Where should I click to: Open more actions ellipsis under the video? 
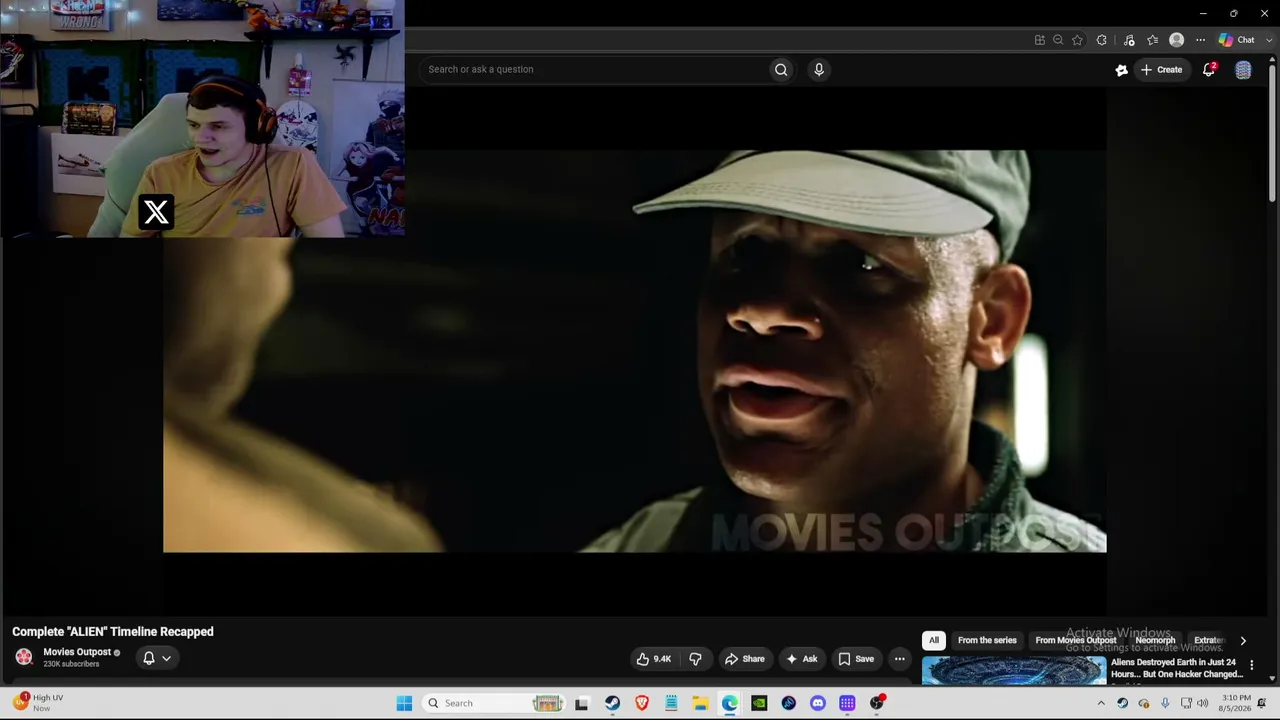pyautogui.click(x=900, y=659)
